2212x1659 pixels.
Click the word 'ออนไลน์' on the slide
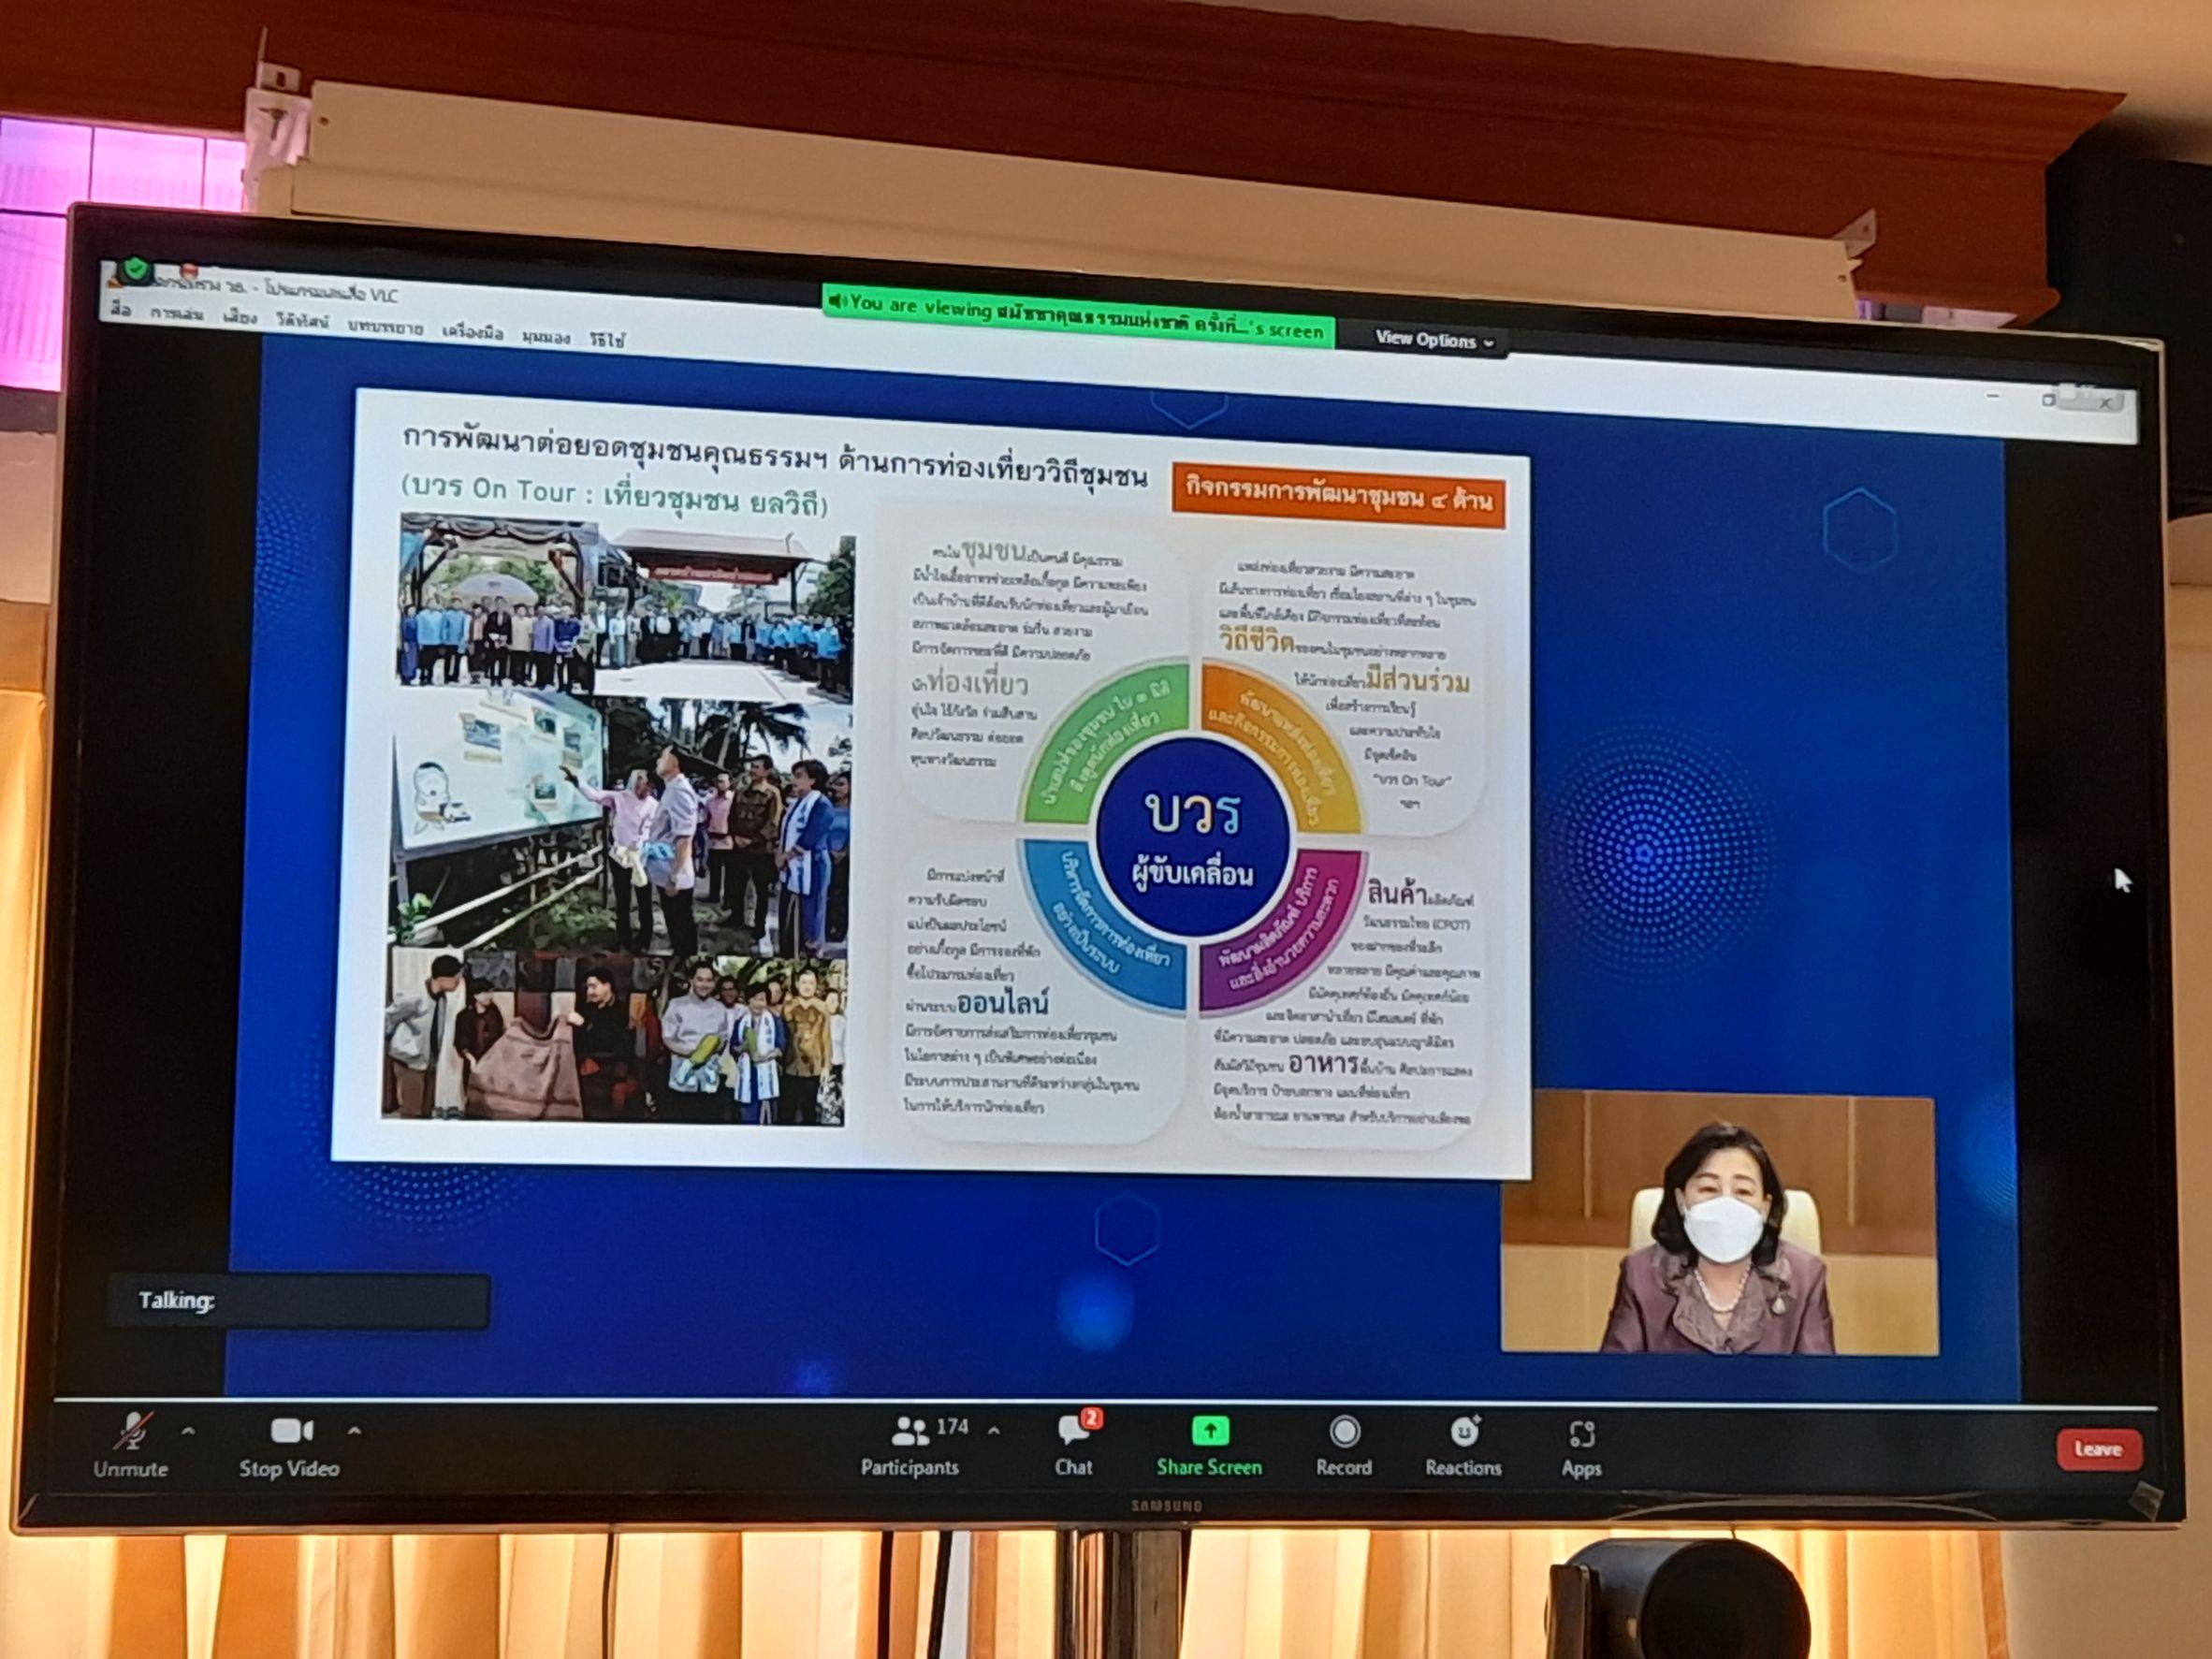(x=1002, y=1002)
